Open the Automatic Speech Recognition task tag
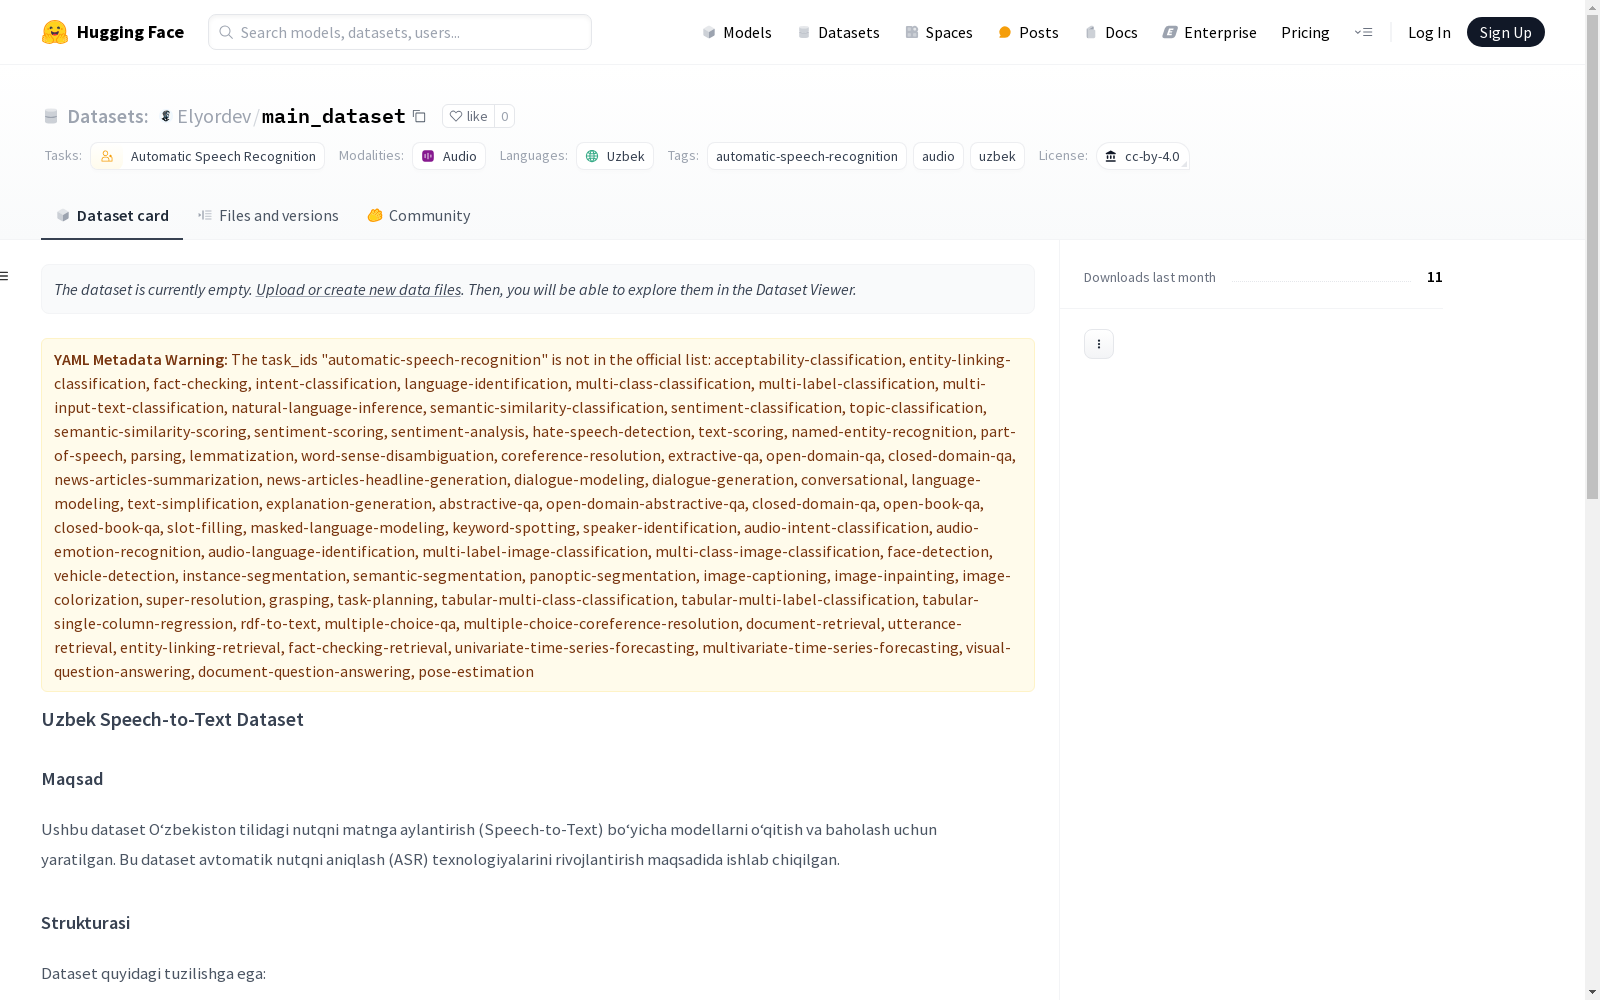The width and height of the screenshot is (1600, 1000). tap(207, 156)
